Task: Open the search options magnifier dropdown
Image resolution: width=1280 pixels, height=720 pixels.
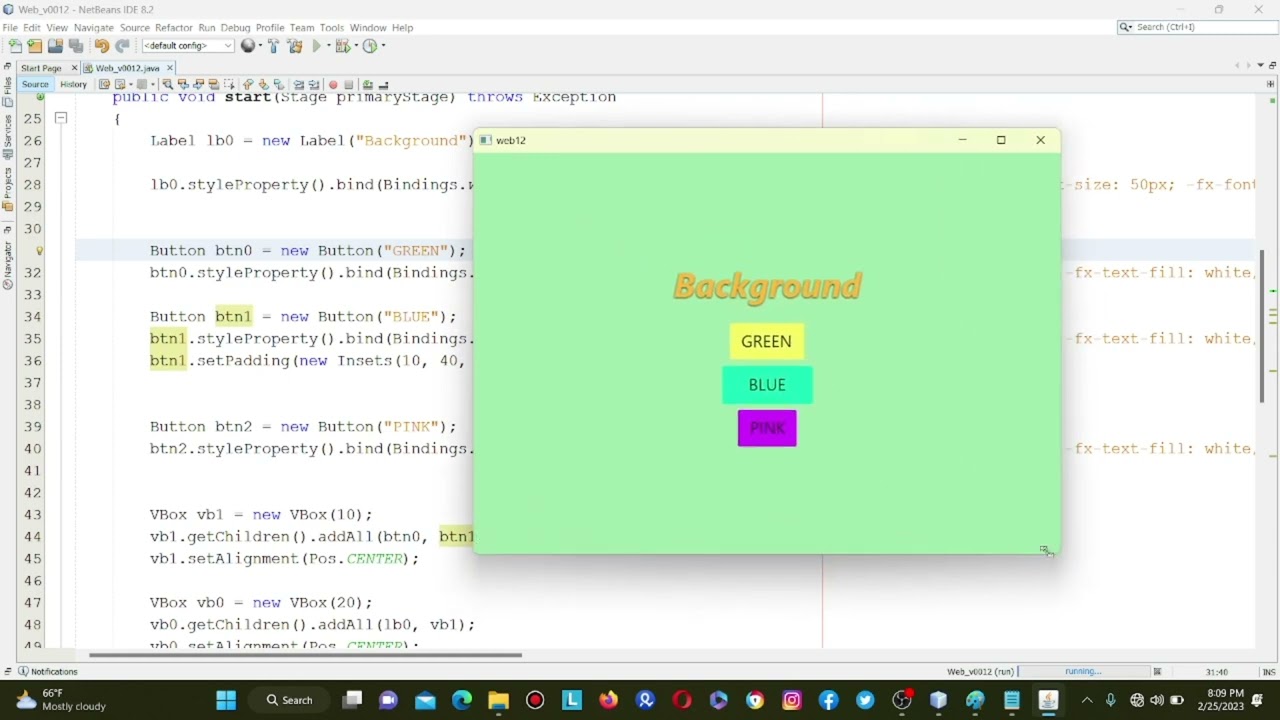Action: pos(1126,27)
